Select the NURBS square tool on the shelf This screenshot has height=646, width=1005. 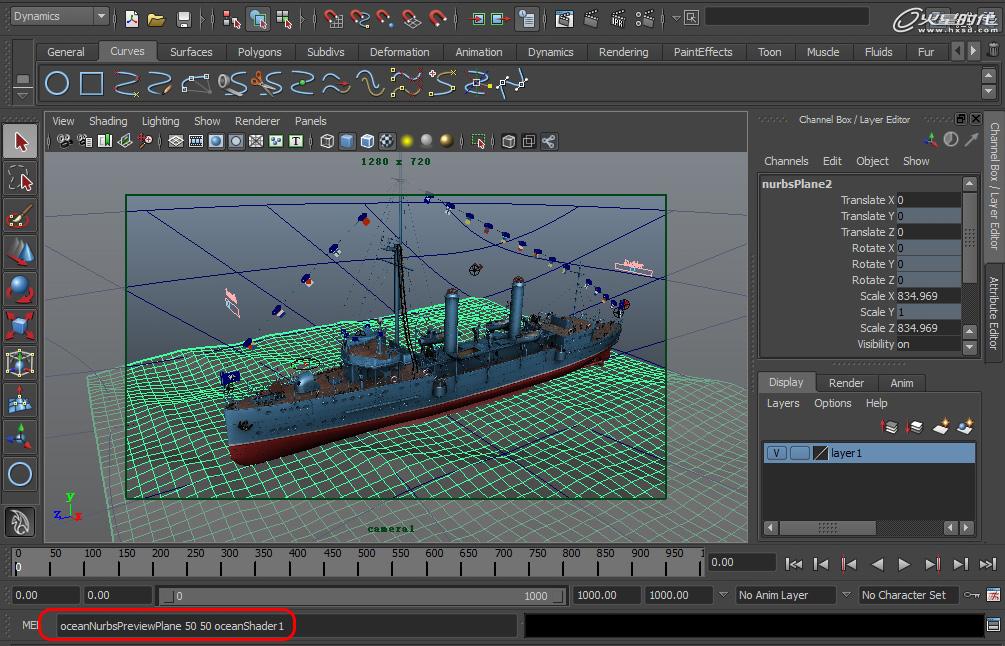(x=91, y=84)
